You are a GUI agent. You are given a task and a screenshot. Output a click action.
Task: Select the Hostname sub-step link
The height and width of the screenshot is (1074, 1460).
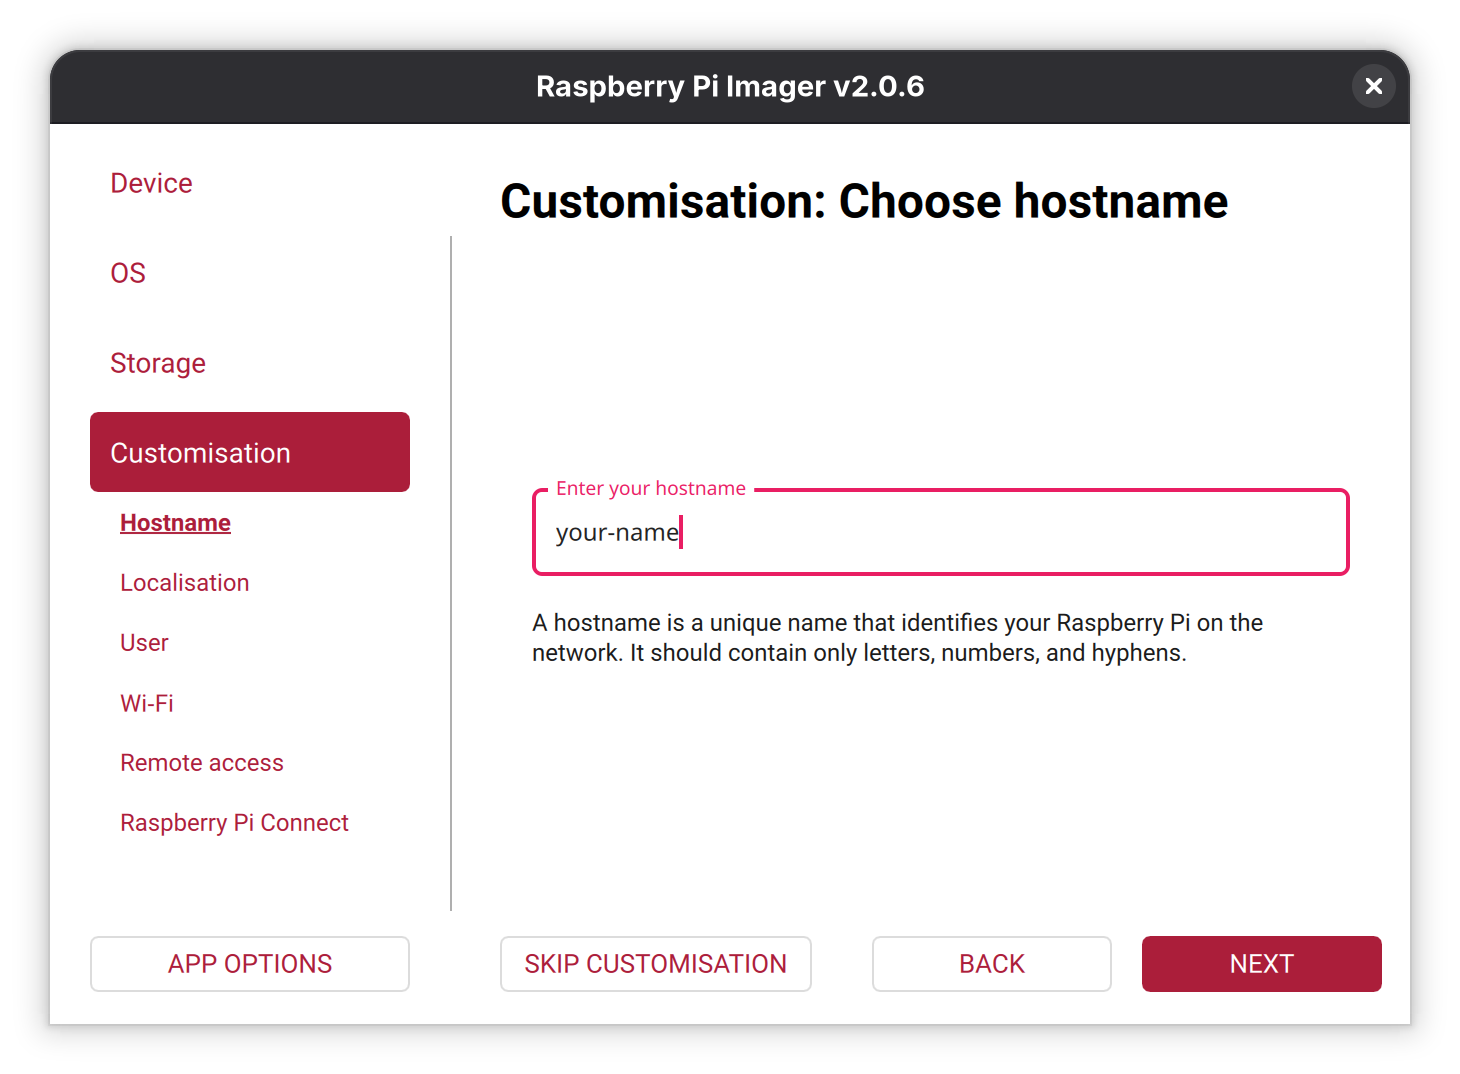tap(175, 523)
